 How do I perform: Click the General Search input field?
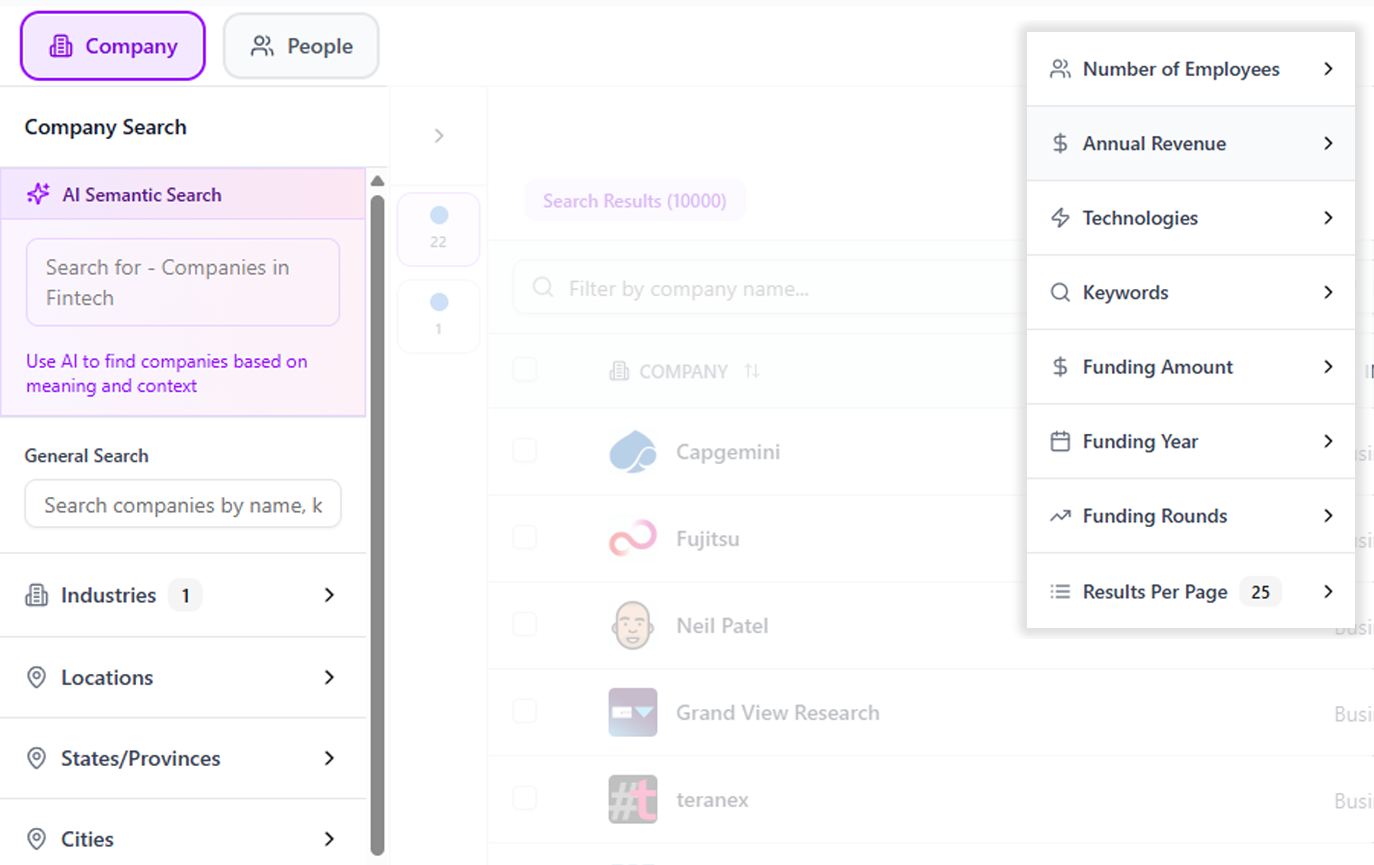point(183,505)
